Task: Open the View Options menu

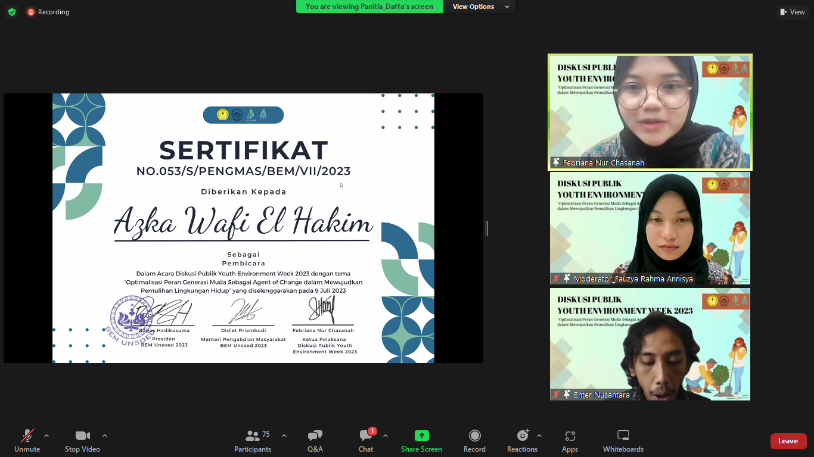Action: [478, 7]
